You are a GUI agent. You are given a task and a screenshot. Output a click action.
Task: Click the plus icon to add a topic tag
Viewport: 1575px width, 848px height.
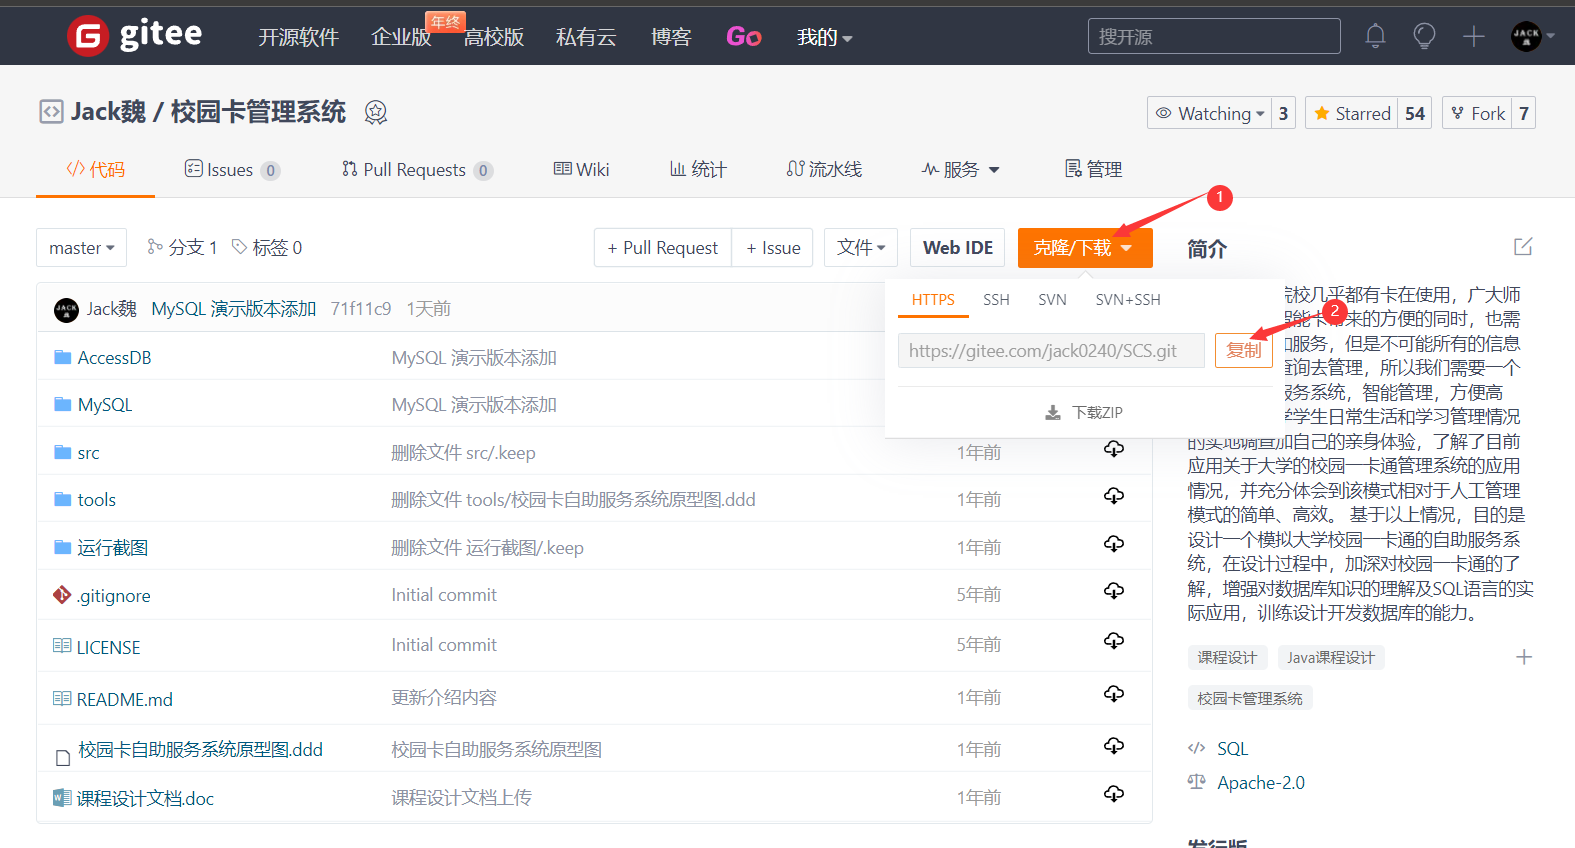[x=1524, y=657]
